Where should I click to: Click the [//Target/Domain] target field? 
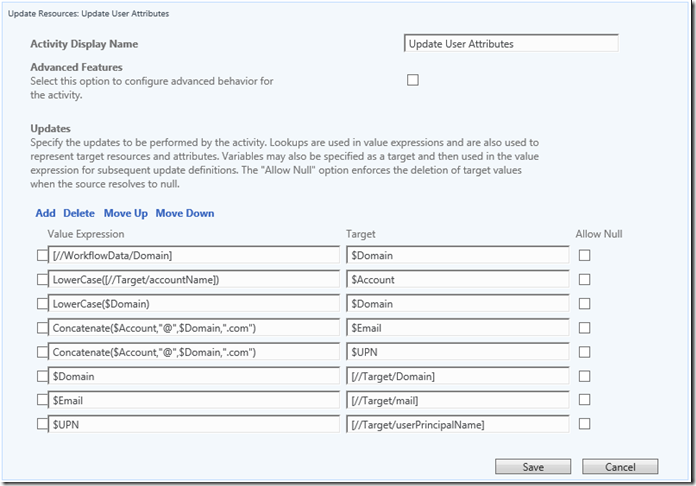(x=457, y=376)
